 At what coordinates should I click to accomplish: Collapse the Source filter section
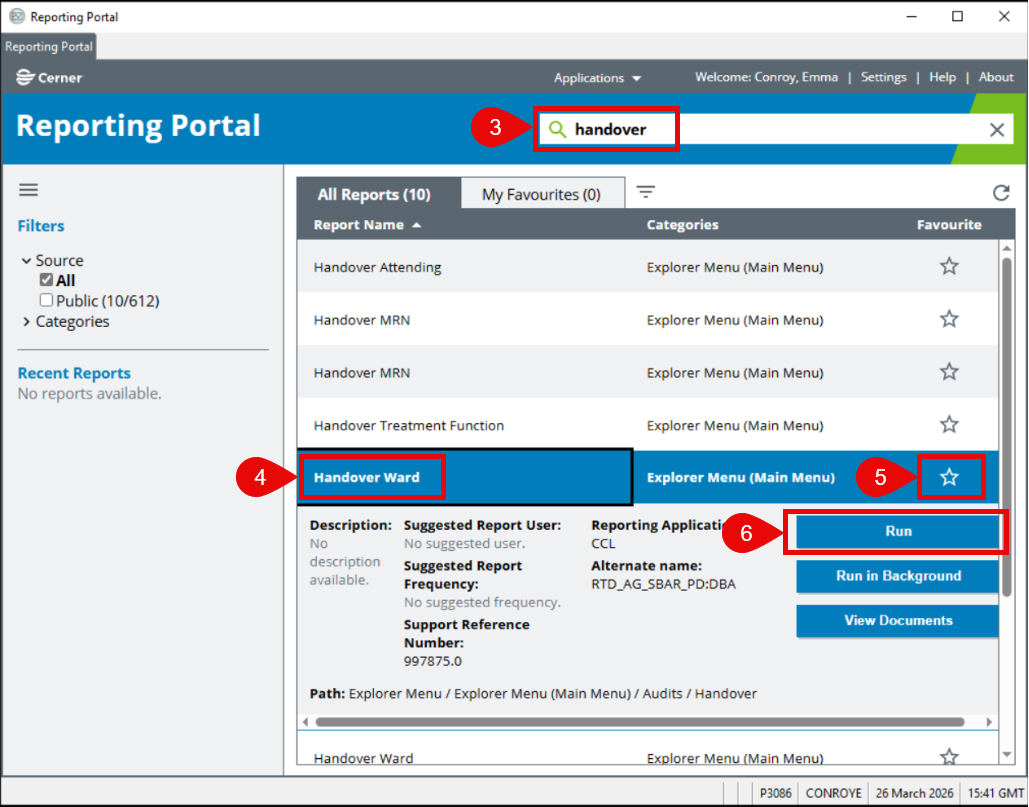pos(26,261)
